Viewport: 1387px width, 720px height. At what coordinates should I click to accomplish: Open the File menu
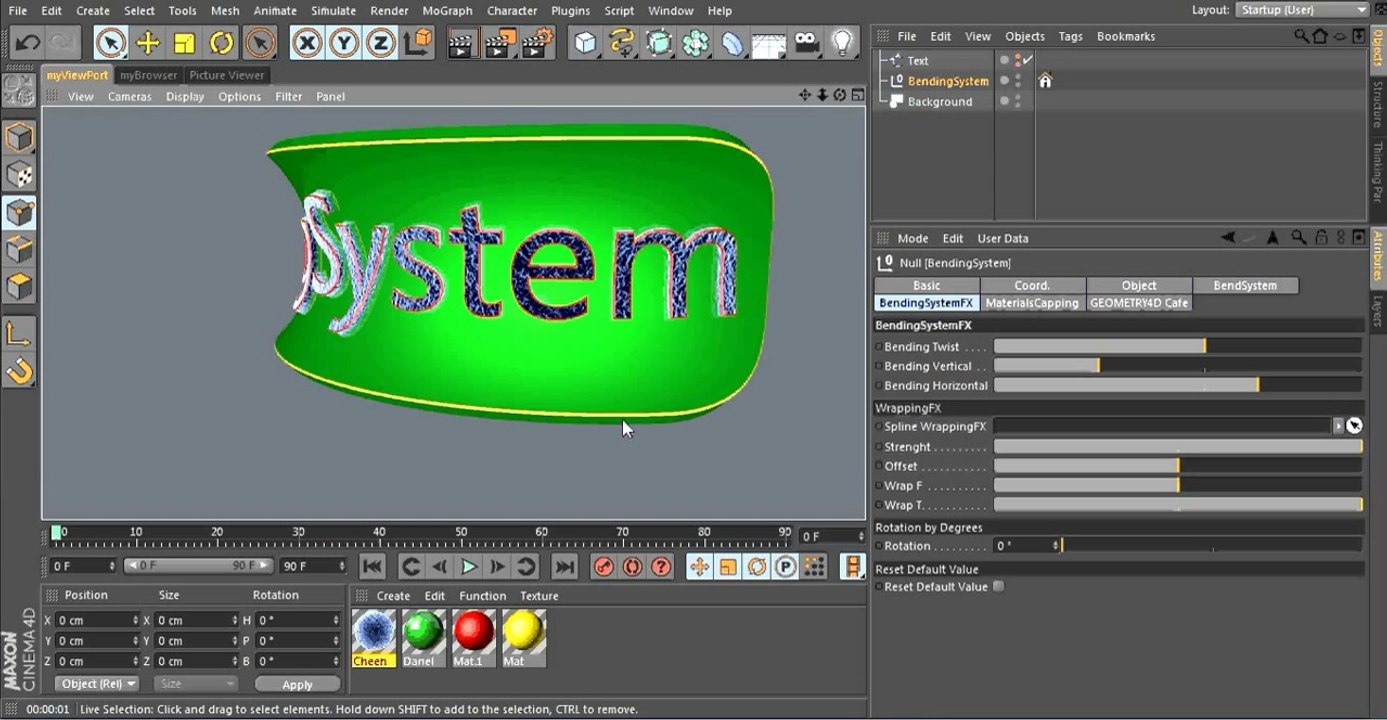coord(18,11)
